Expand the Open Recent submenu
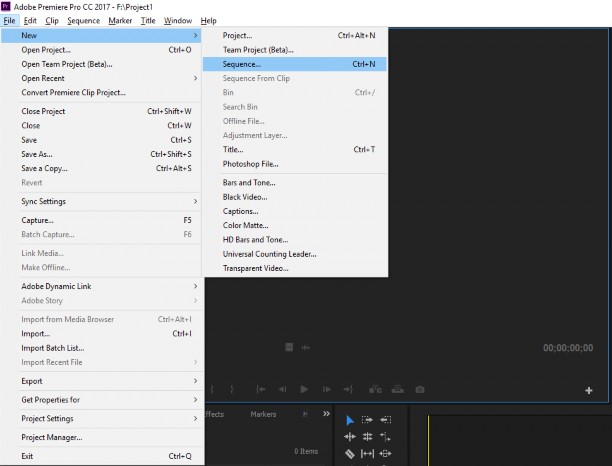 point(102,78)
